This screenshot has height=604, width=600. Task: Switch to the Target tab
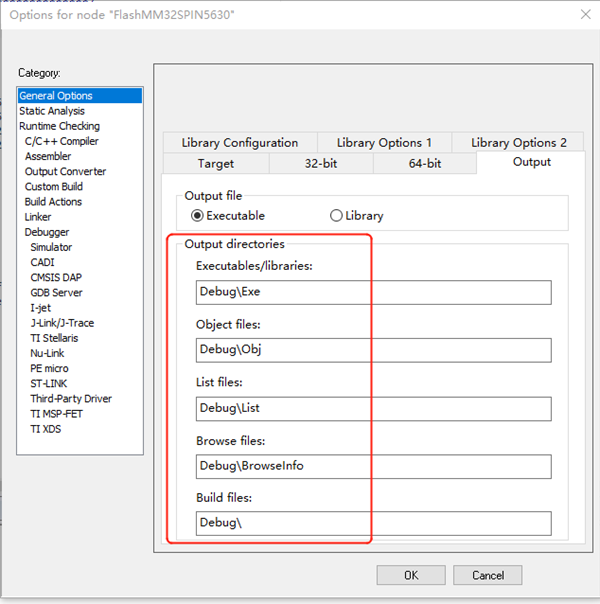215,163
